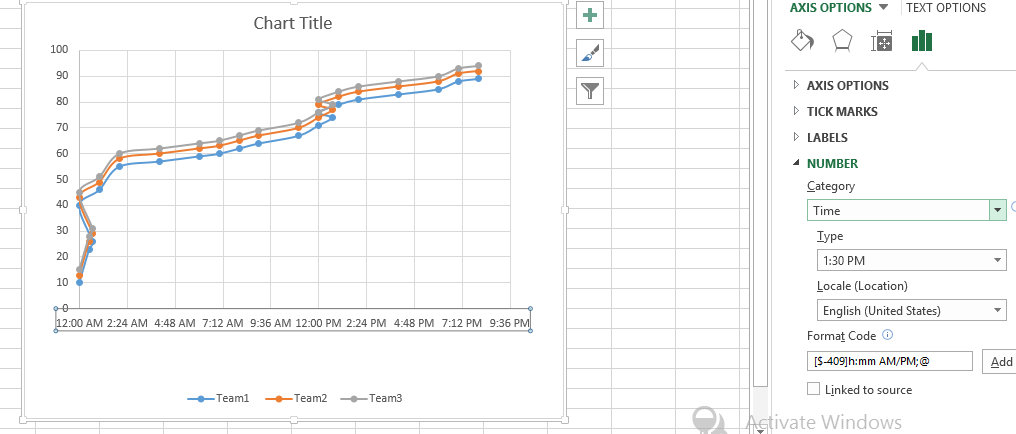Screen dimensions: 1016x434
Task: Select the Effects pentagon icon
Action: [x=842, y=41]
